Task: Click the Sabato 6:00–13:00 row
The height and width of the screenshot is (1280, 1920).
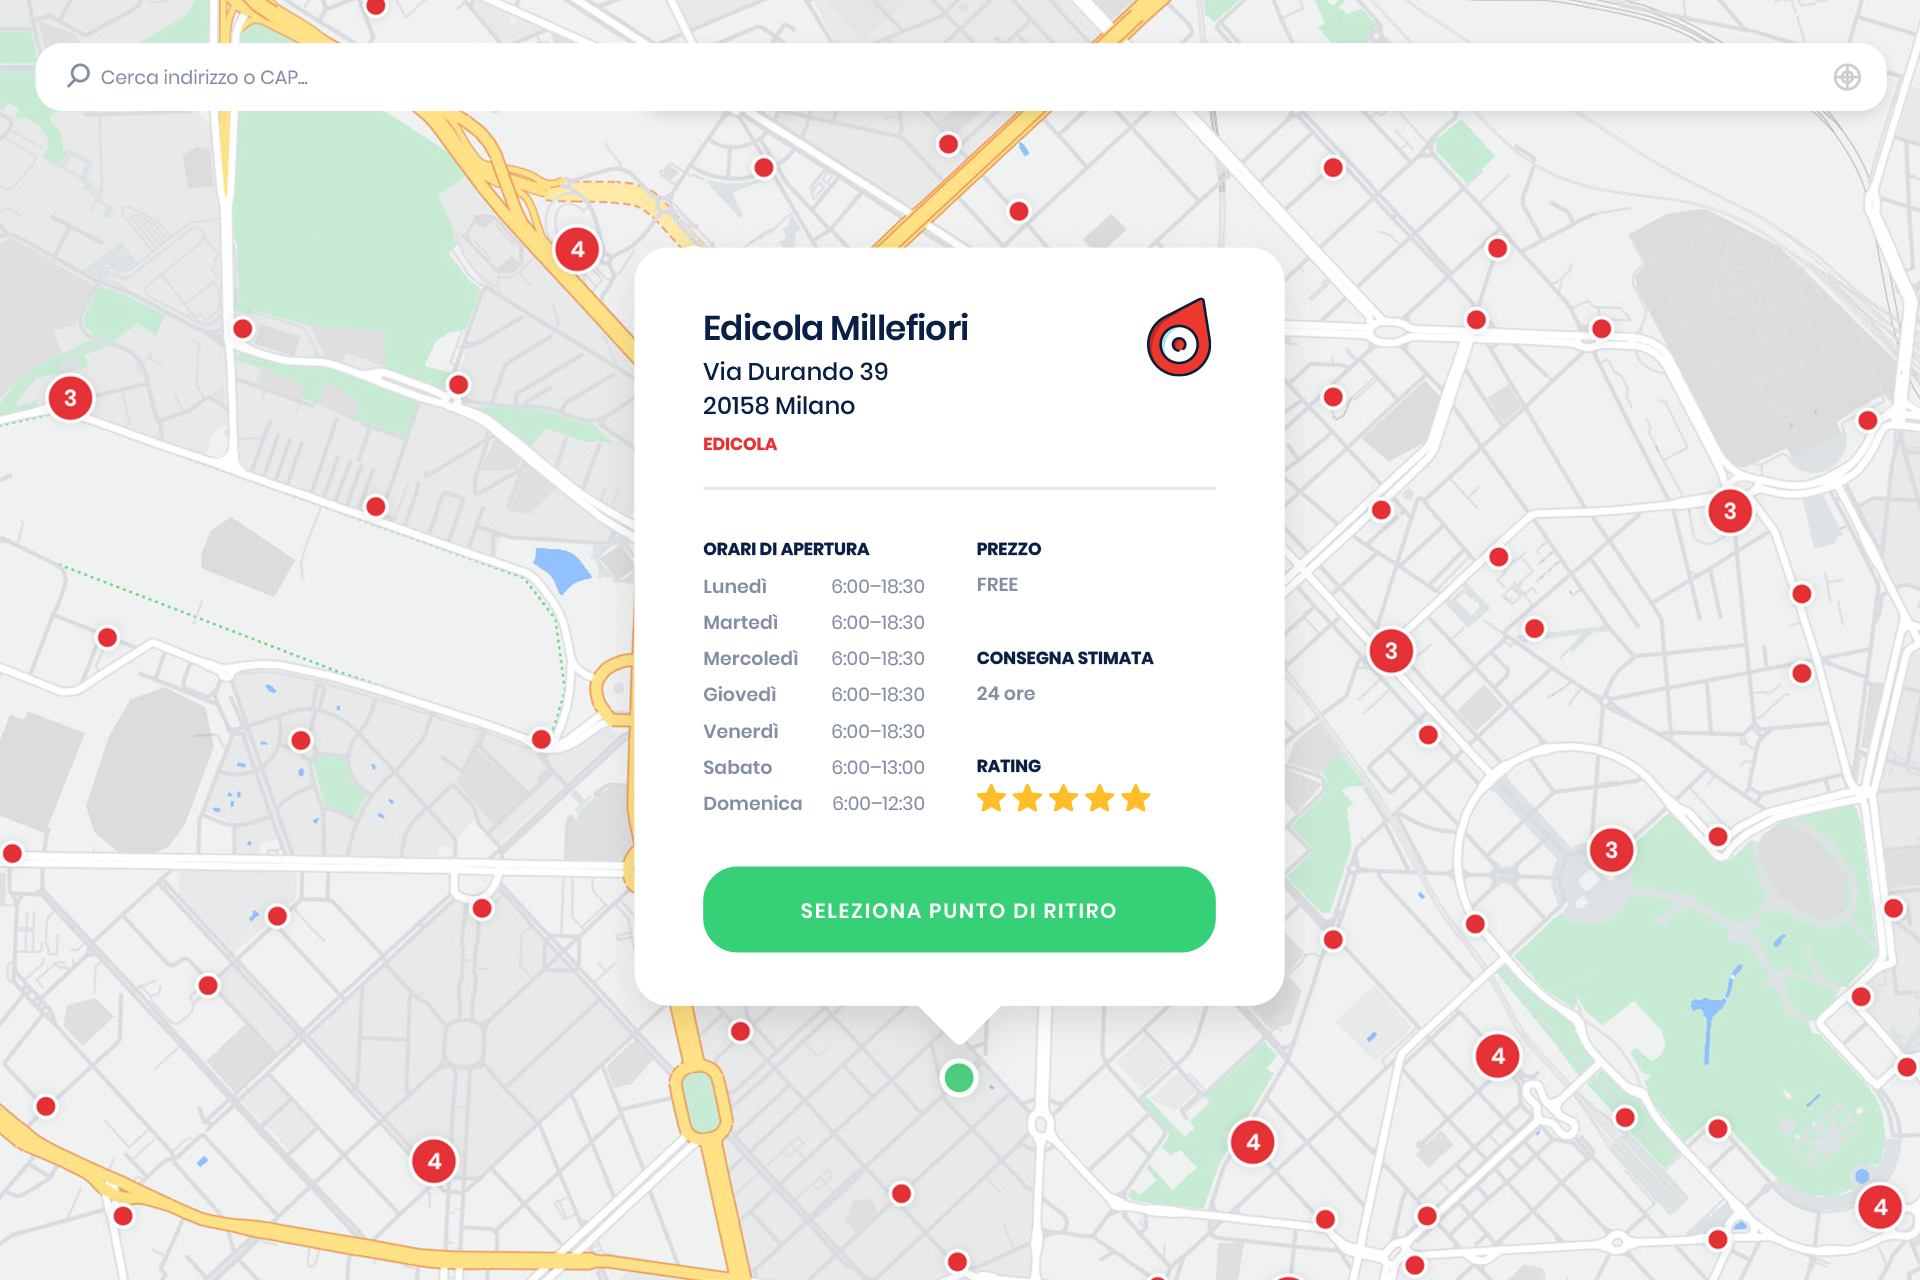Action: (x=813, y=767)
